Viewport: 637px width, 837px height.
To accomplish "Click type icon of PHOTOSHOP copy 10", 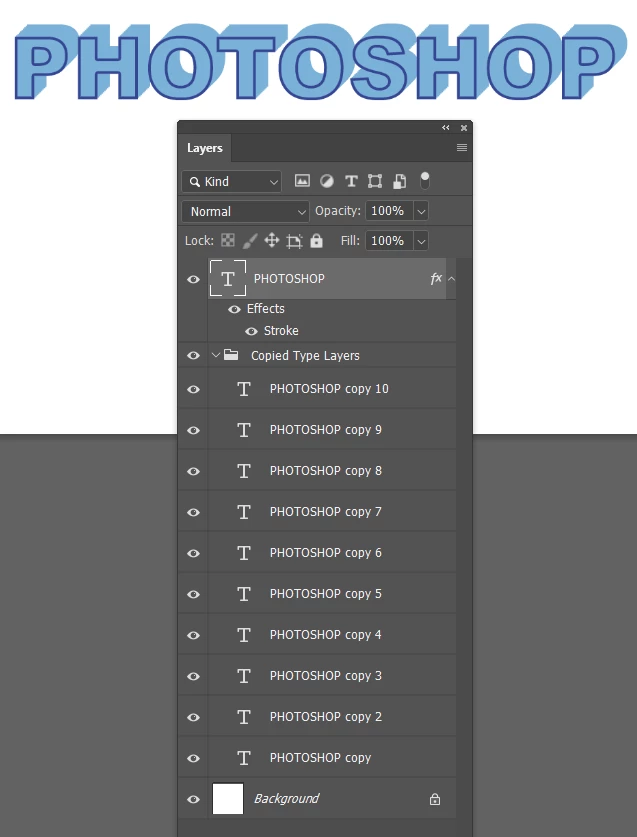I will coord(244,389).
